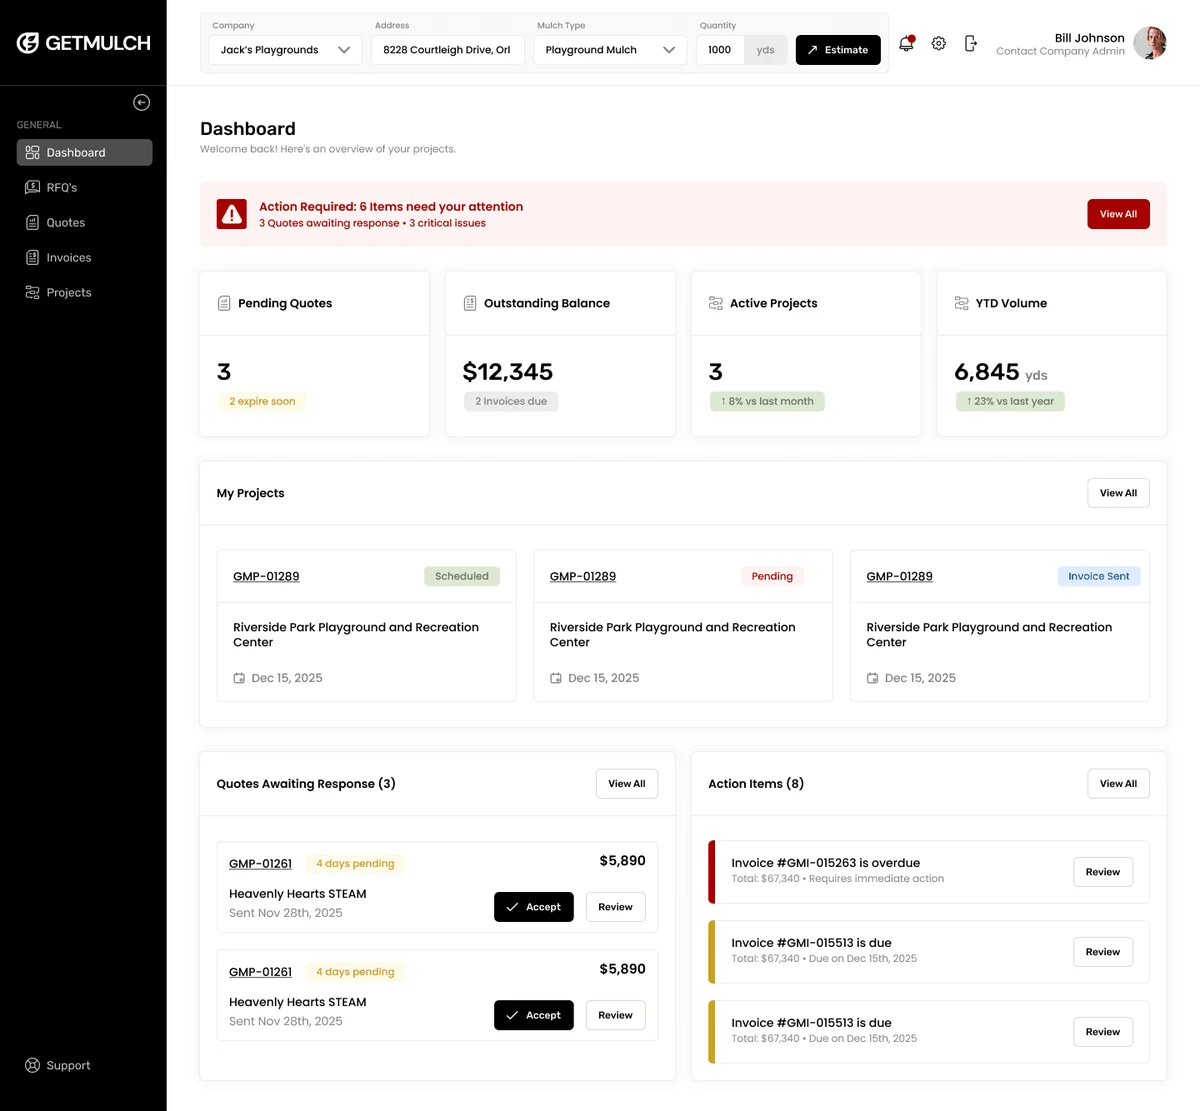
Task: Click the Pending status badge
Action: click(x=772, y=576)
